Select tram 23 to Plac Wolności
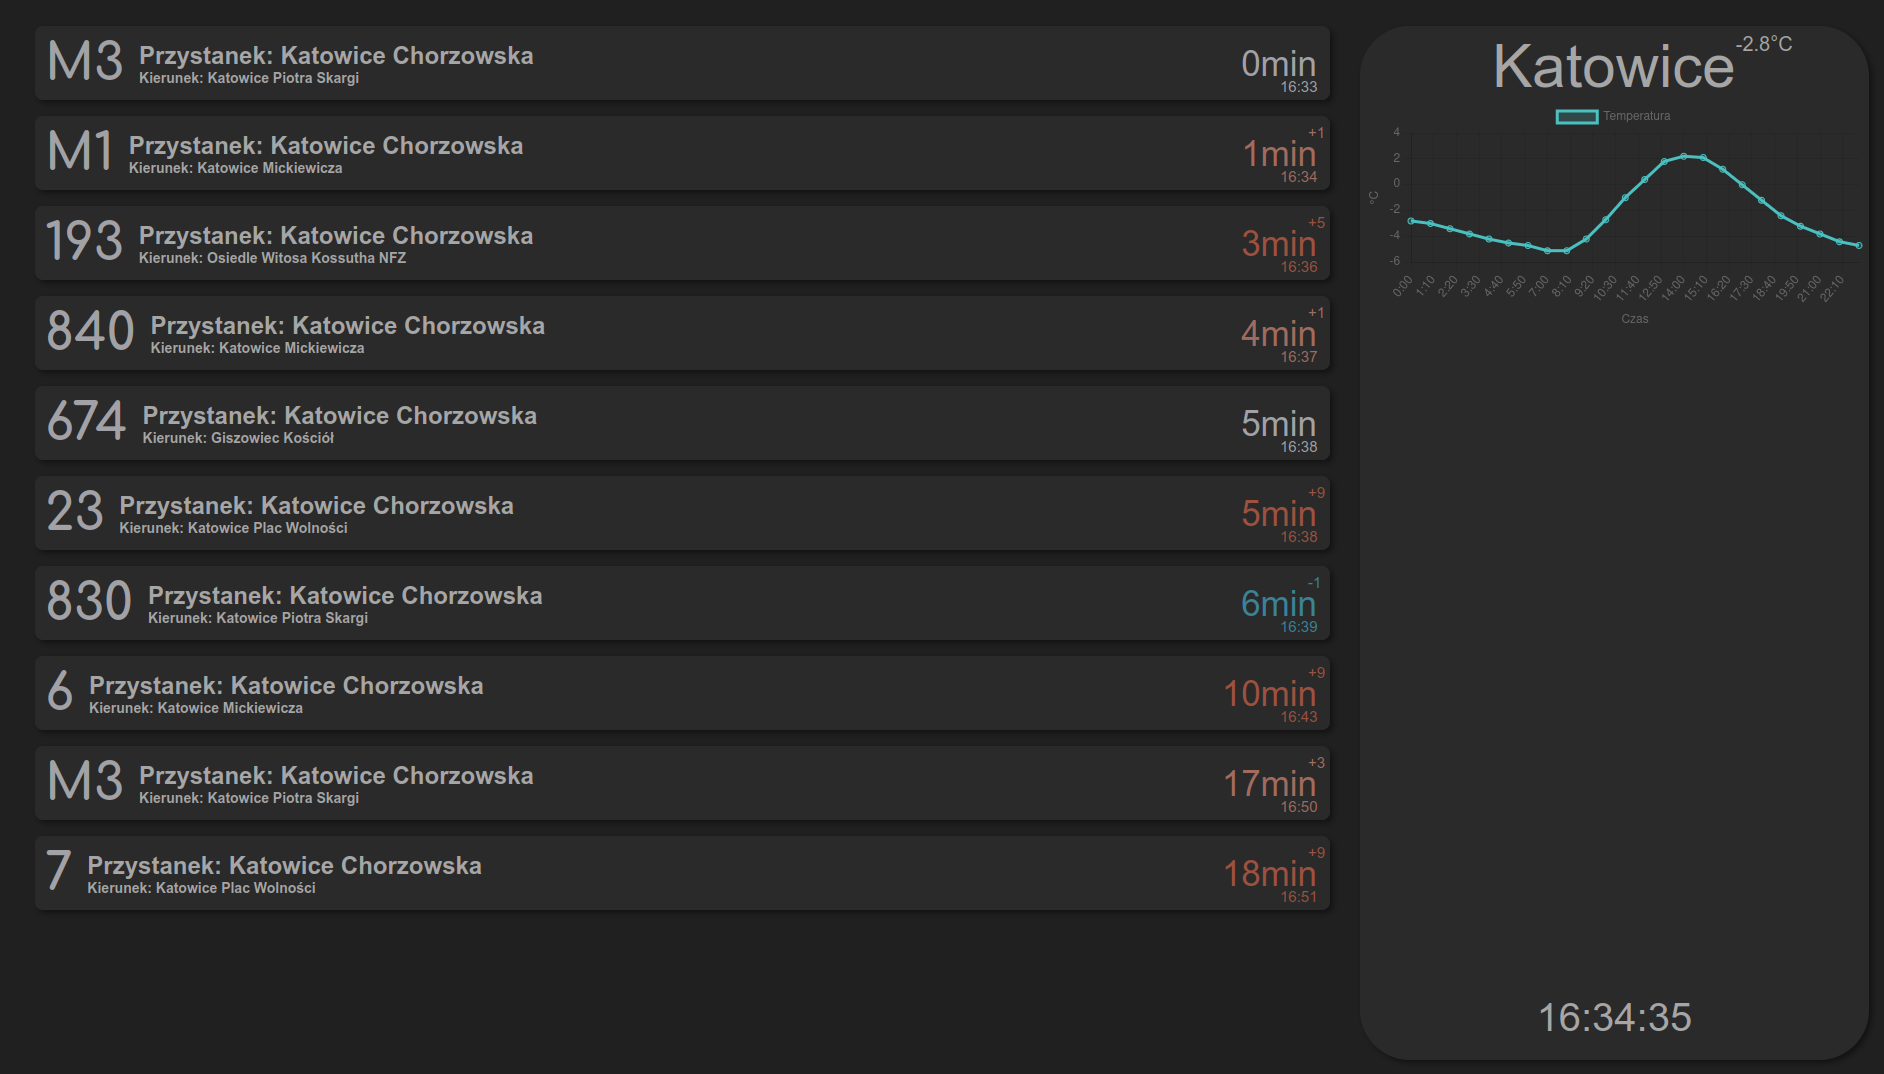The height and width of the screenshot is (1074, 1884). [x=682, y=513]
